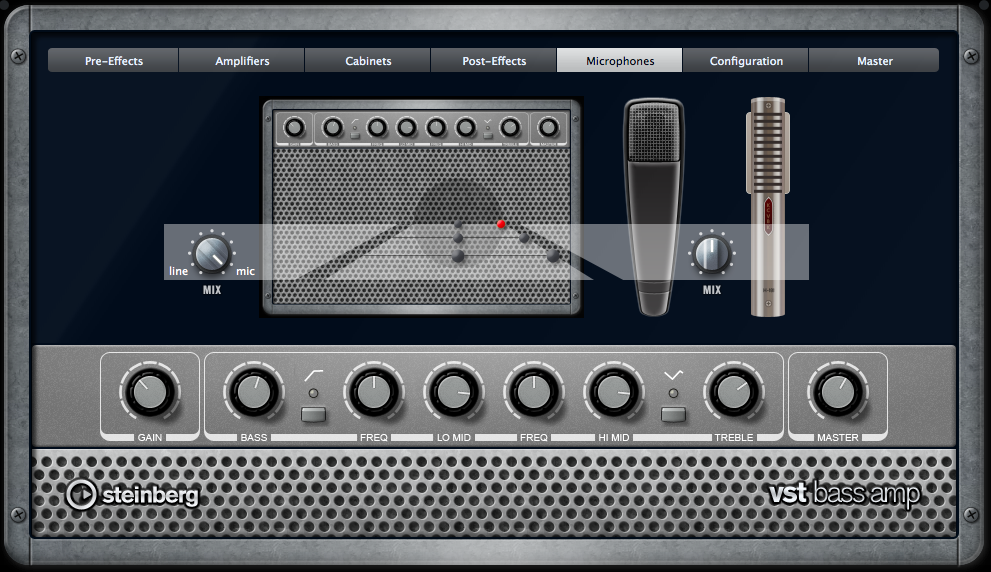Switch to the Master tab
Image resolution: width=991 pixels, height=572 pixels.
tap(874, 61)
